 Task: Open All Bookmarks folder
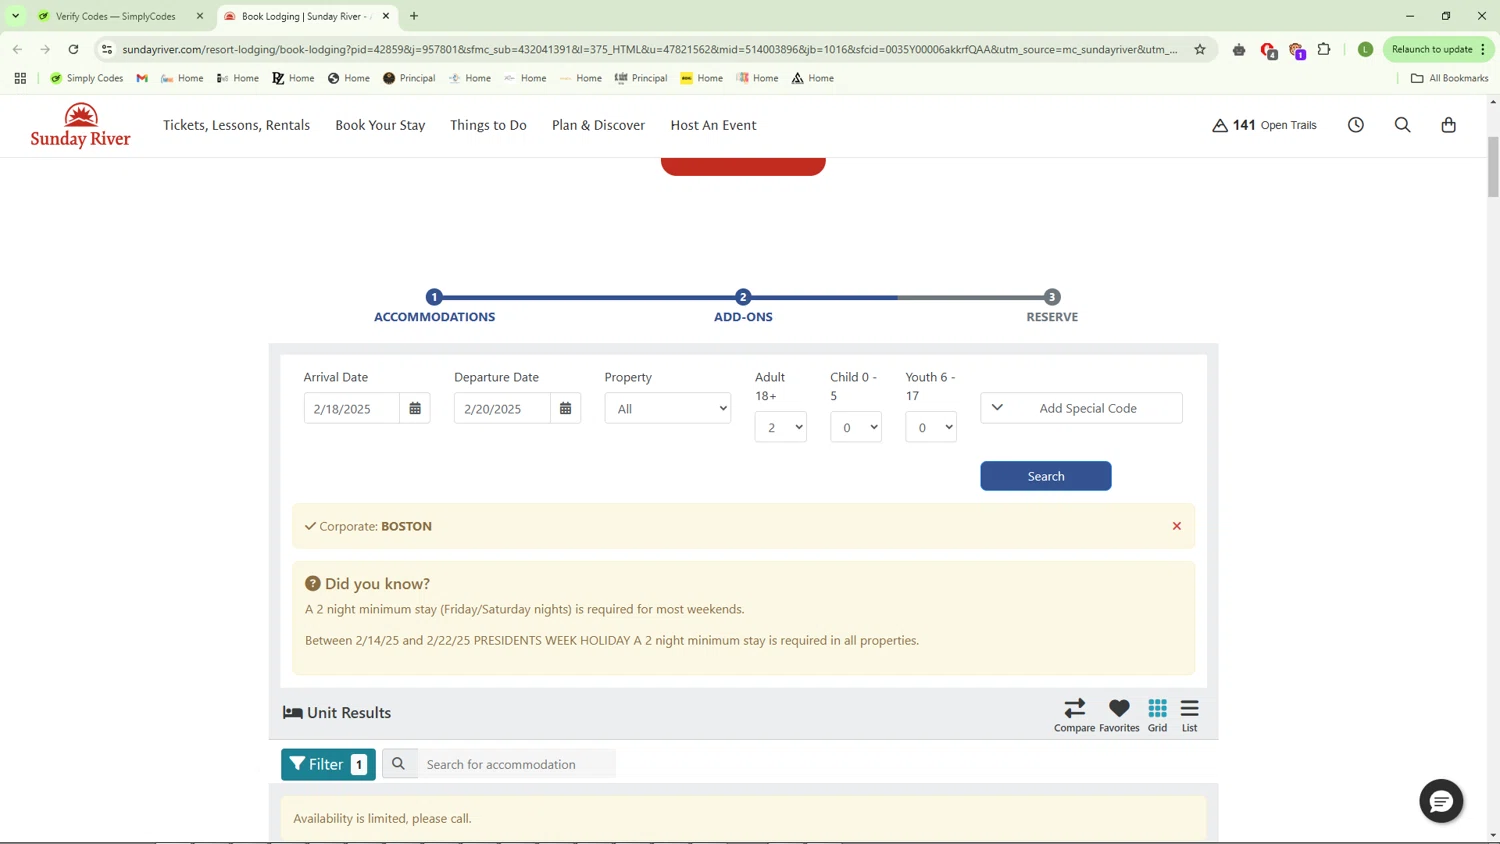tap(1449, 78)
